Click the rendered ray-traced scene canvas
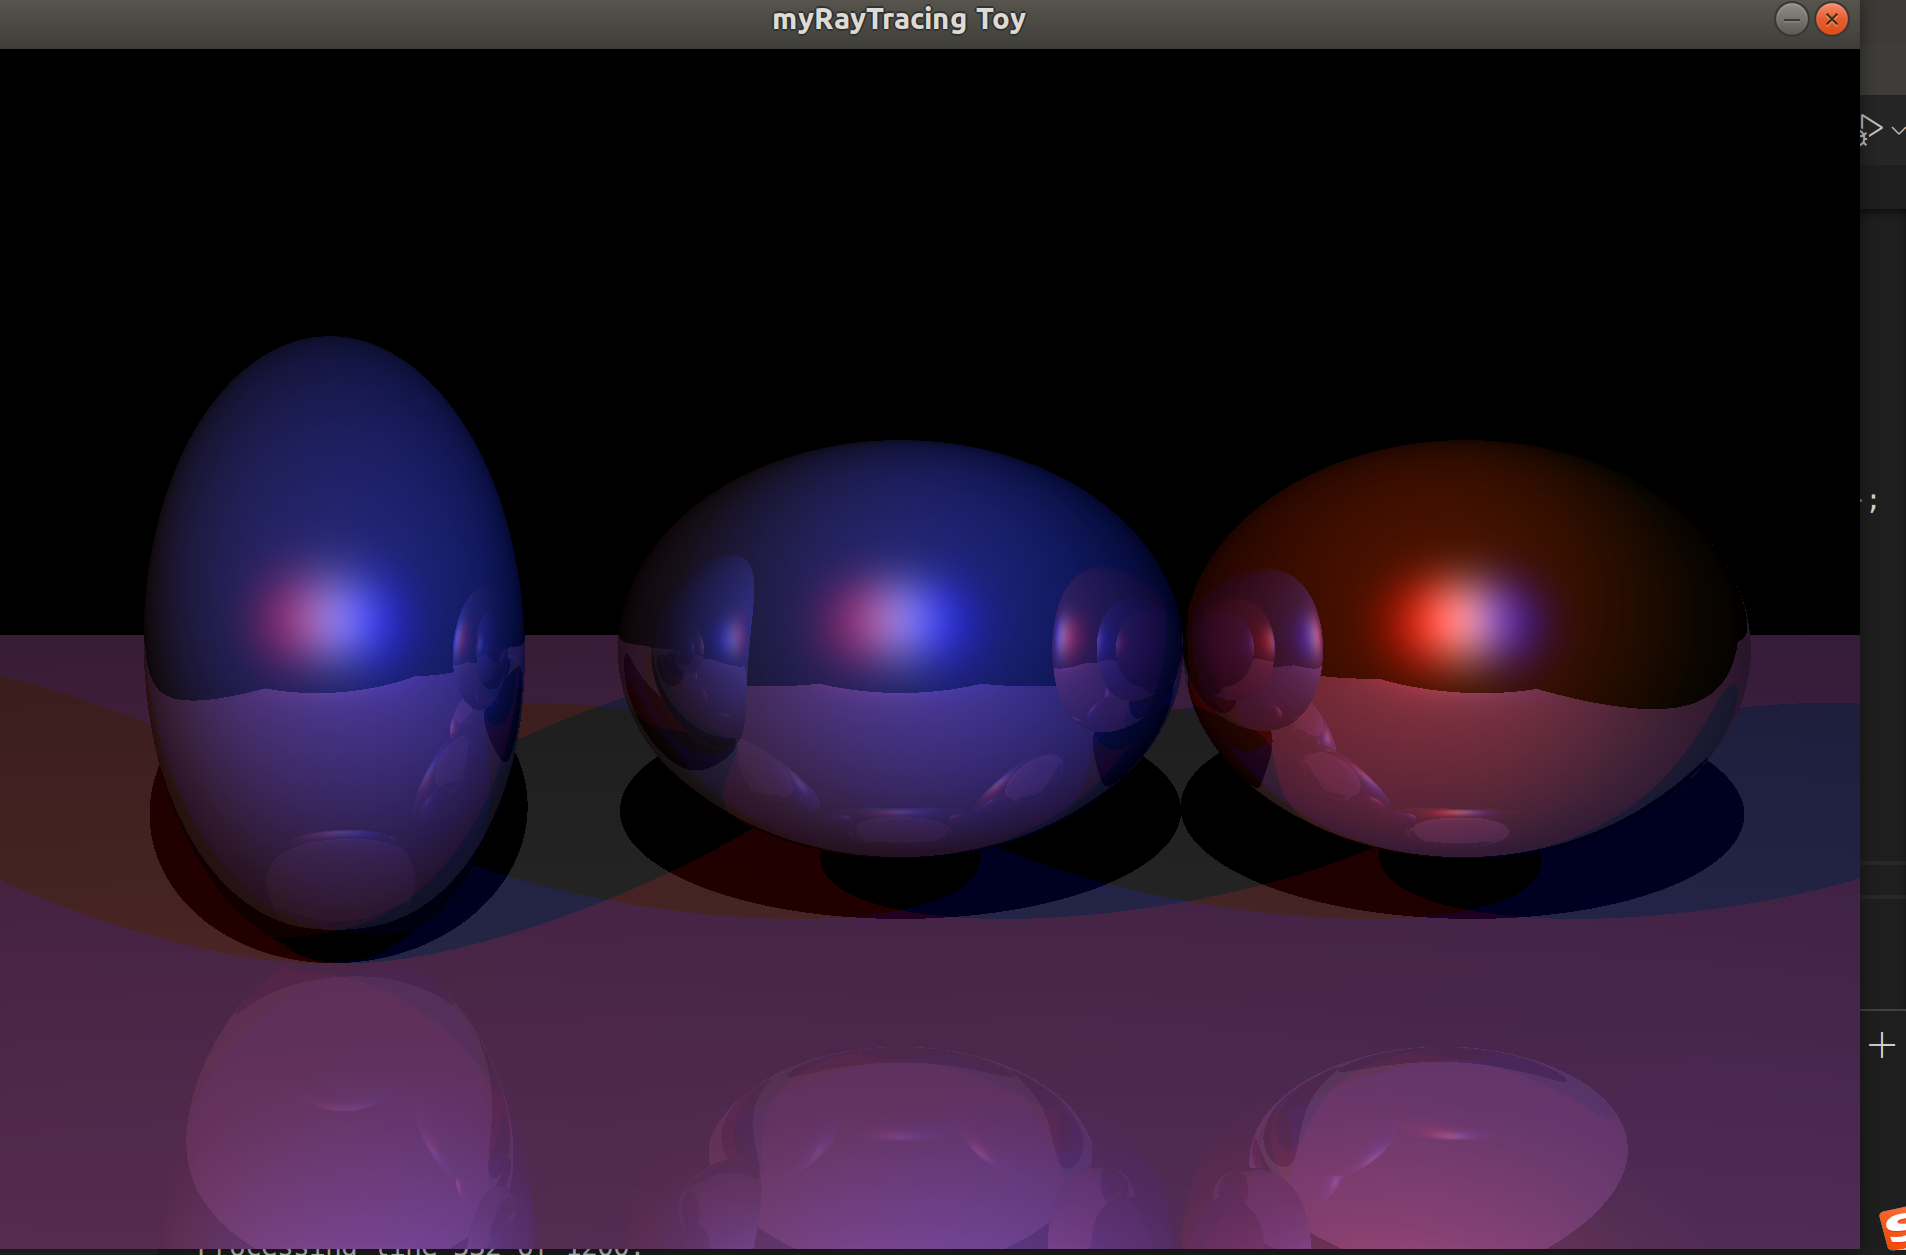1906x1255 pixels. 930,649
